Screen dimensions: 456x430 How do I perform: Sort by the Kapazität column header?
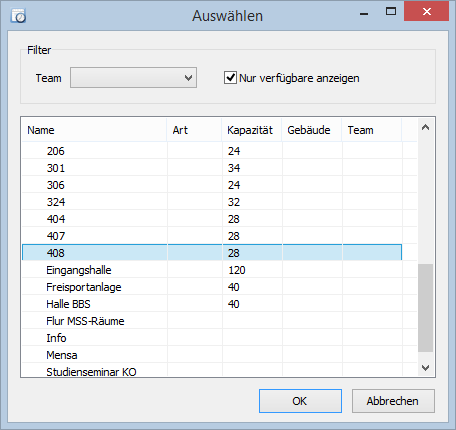pyautogui.click(x=252, y=130)
